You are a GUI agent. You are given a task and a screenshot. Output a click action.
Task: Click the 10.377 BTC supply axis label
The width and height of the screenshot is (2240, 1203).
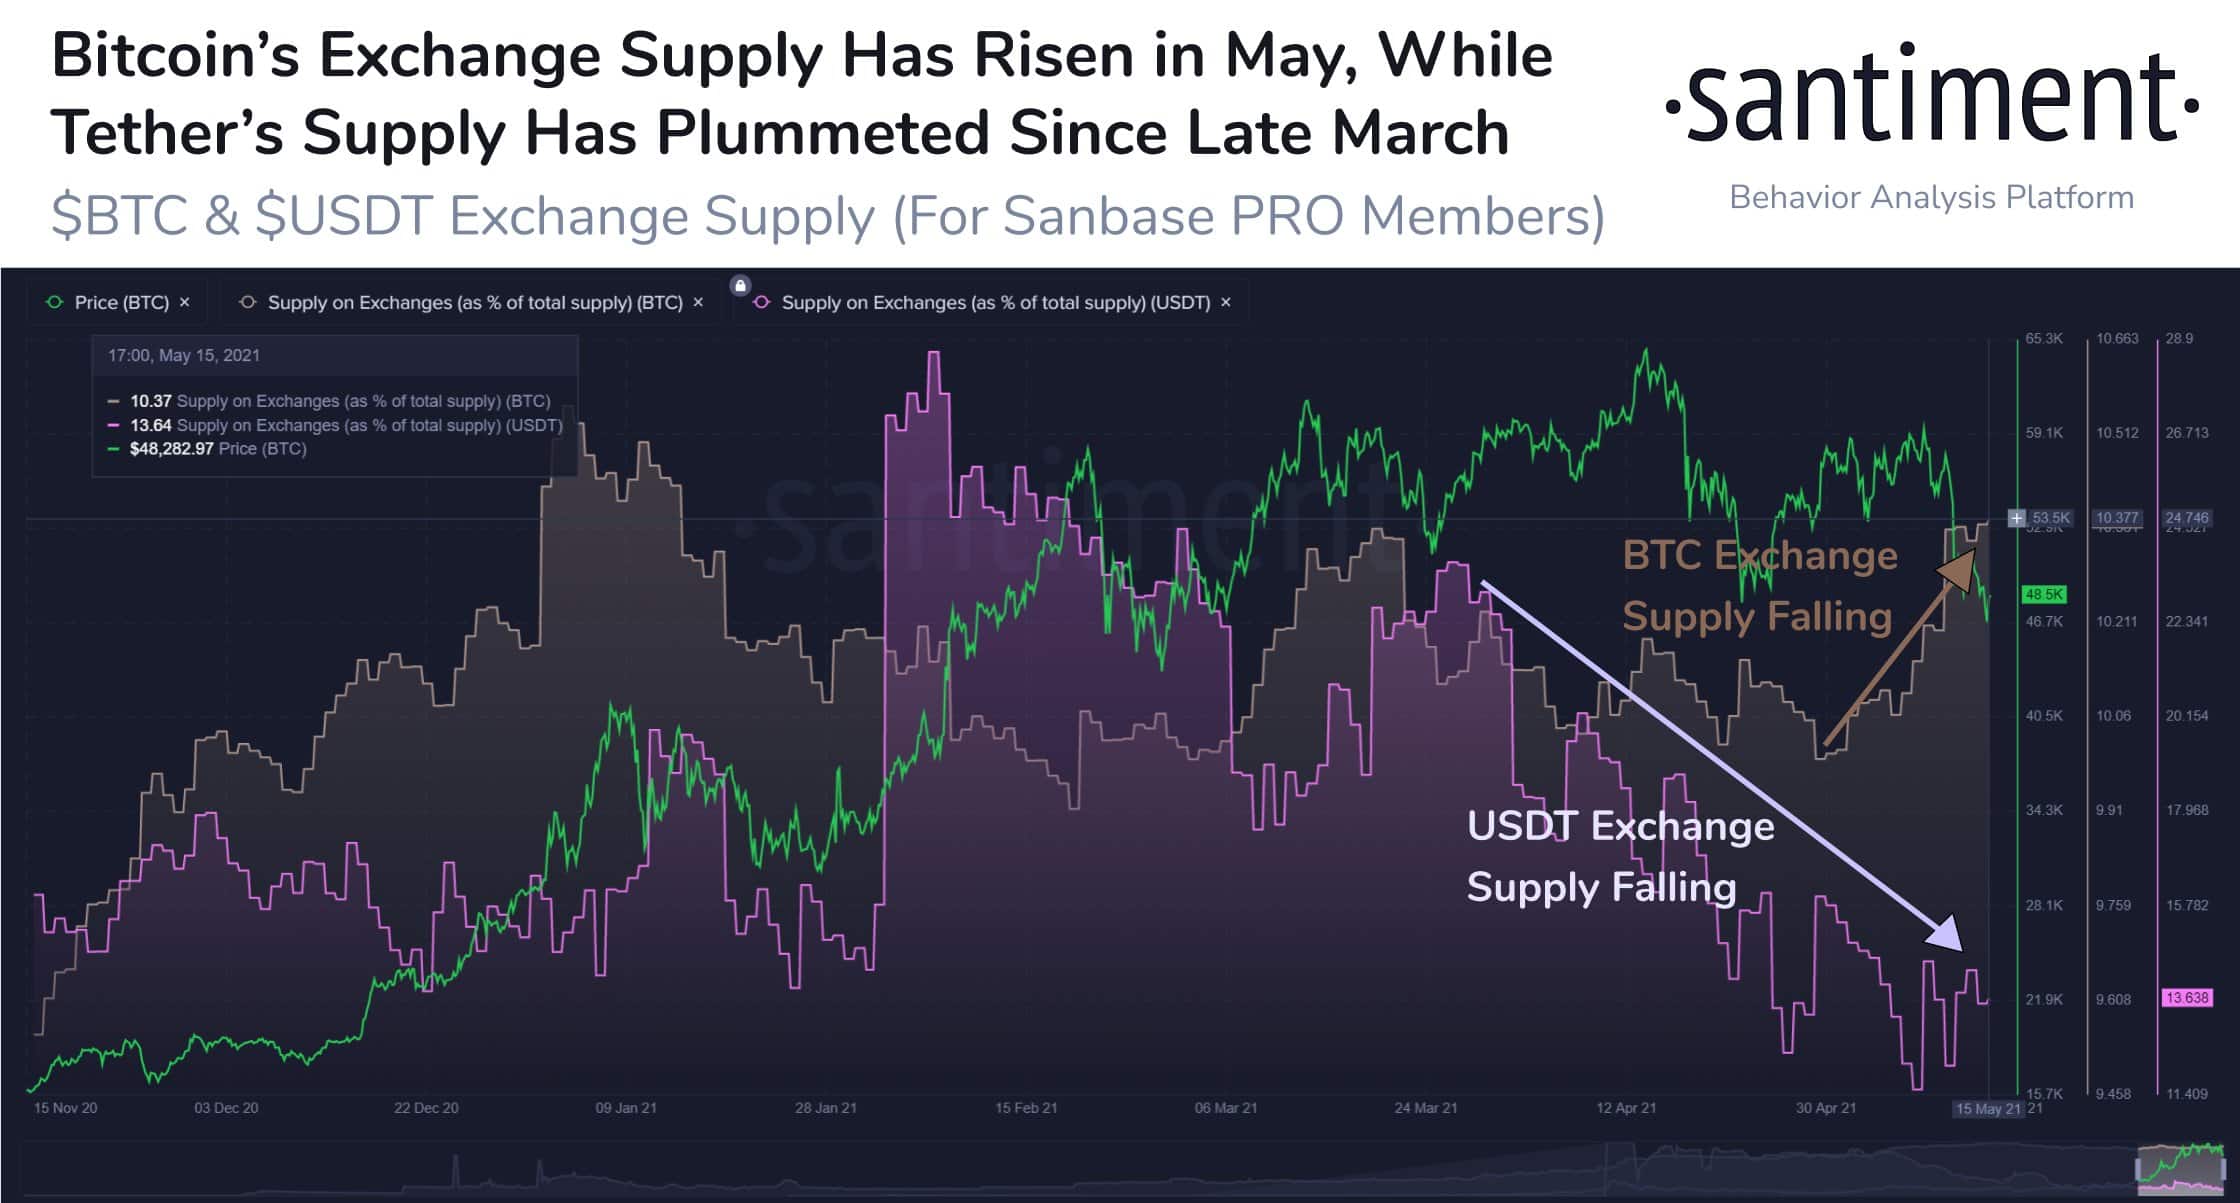[2117, 518]
